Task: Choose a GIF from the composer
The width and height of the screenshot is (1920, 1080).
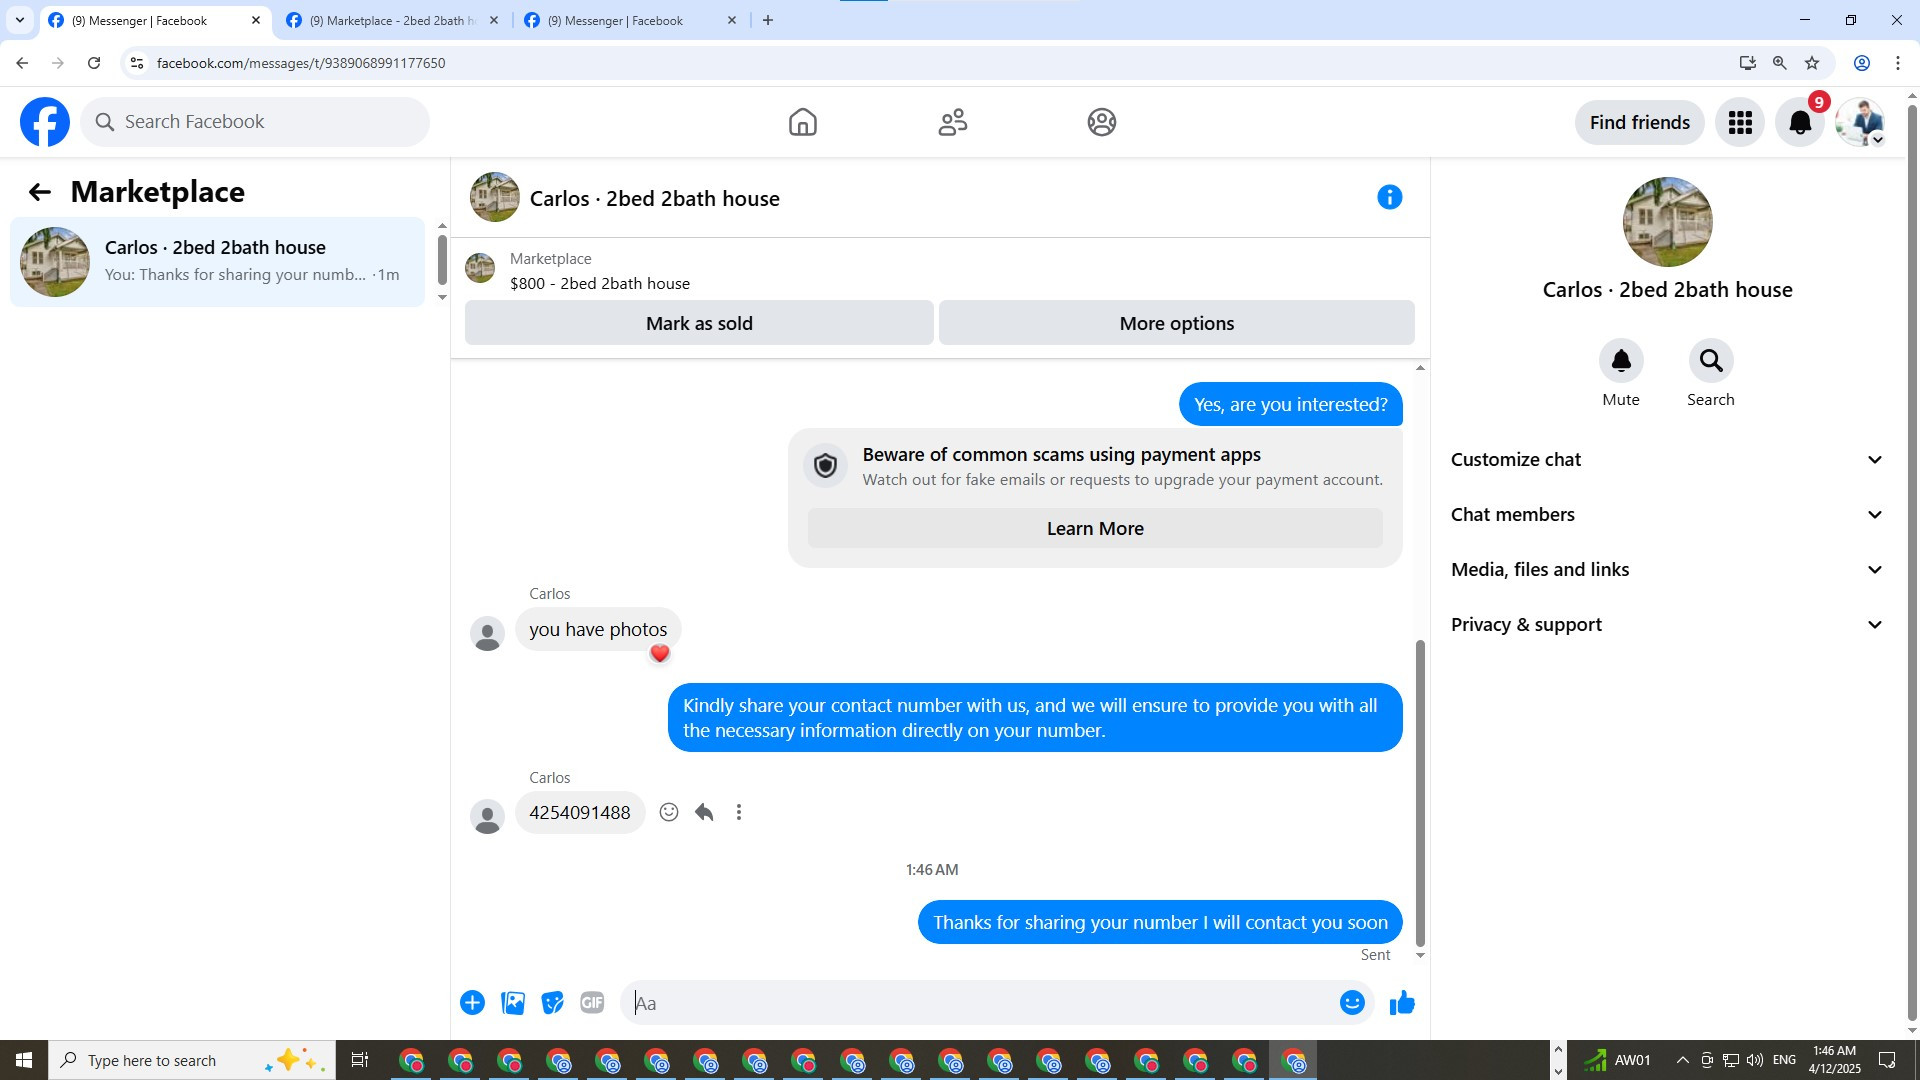Action: (x=592, y=1003)
